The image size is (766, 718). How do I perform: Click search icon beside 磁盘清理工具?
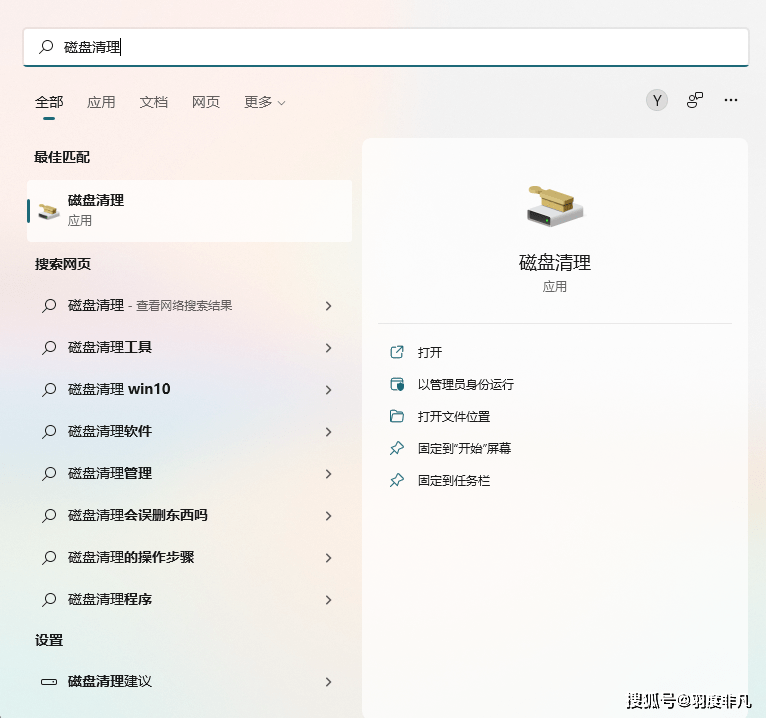point(49,348)
